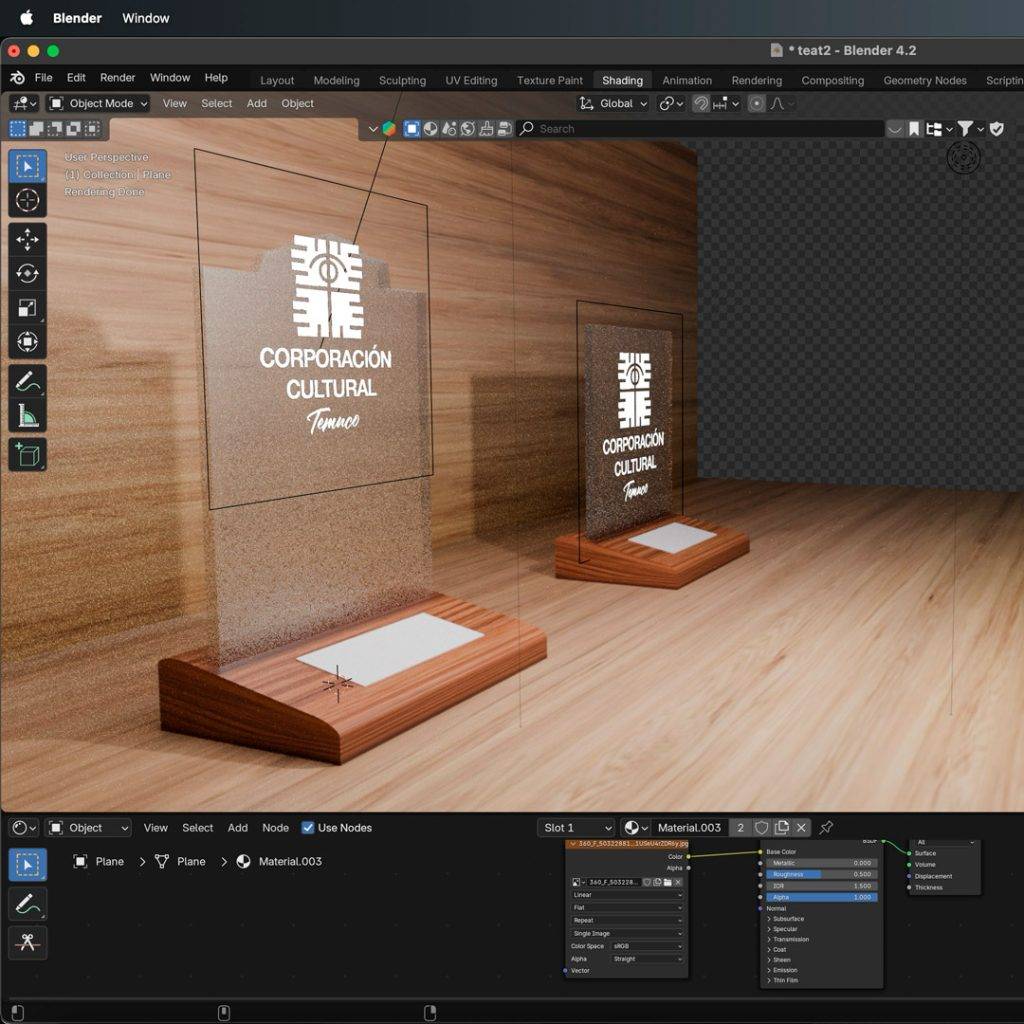Set selection mode to Subtract
This screenshot has height=1024, width=1024.
[56, 129]
